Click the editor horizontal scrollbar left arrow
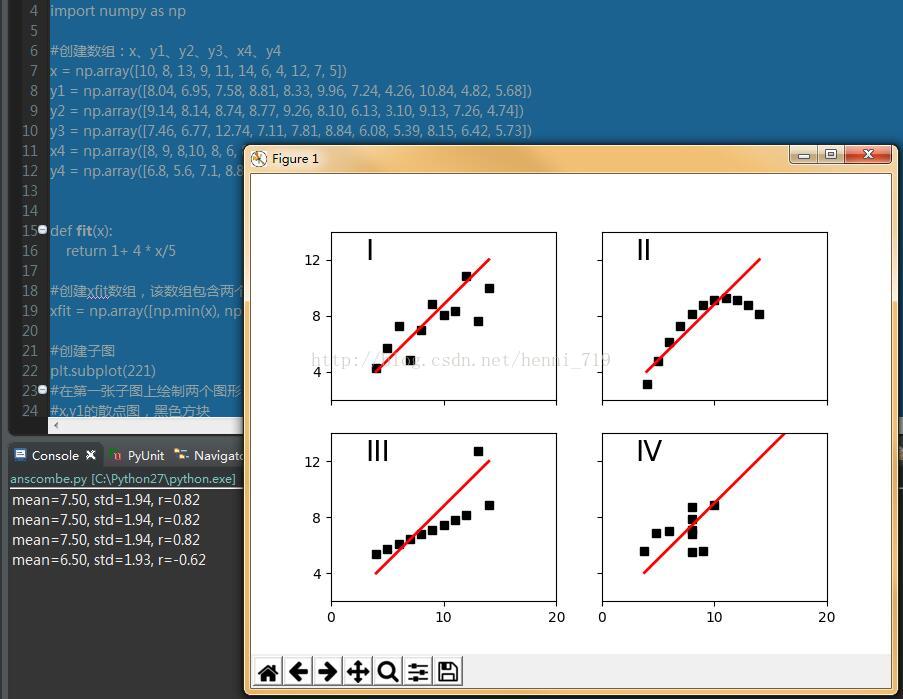This screenshot has height=699, width=903. pyautogui.click(x=56, y=425)
